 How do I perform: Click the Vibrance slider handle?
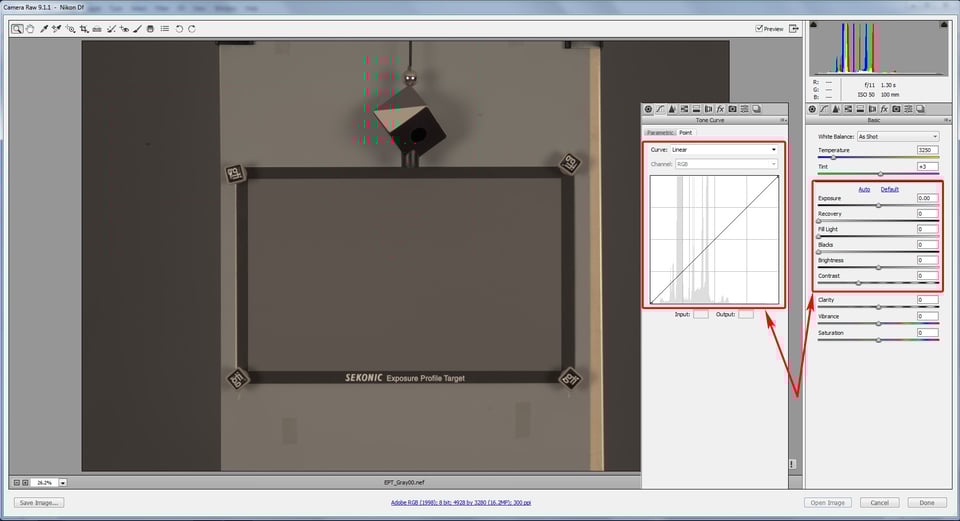click(879, 323)
